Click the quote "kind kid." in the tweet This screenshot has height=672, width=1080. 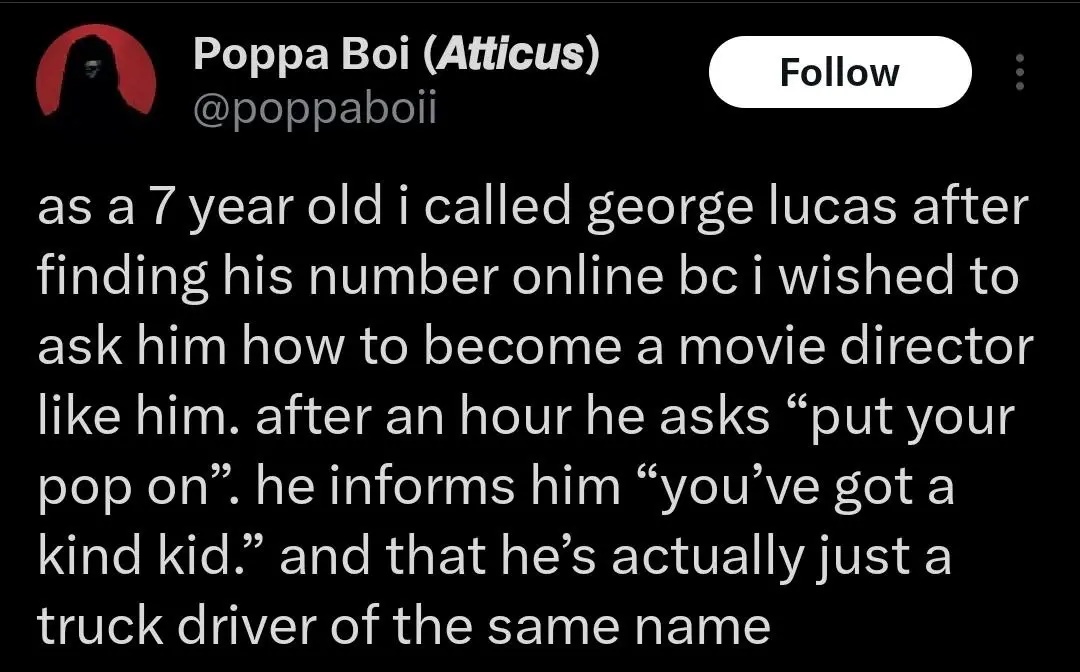(x=152, y=556)
